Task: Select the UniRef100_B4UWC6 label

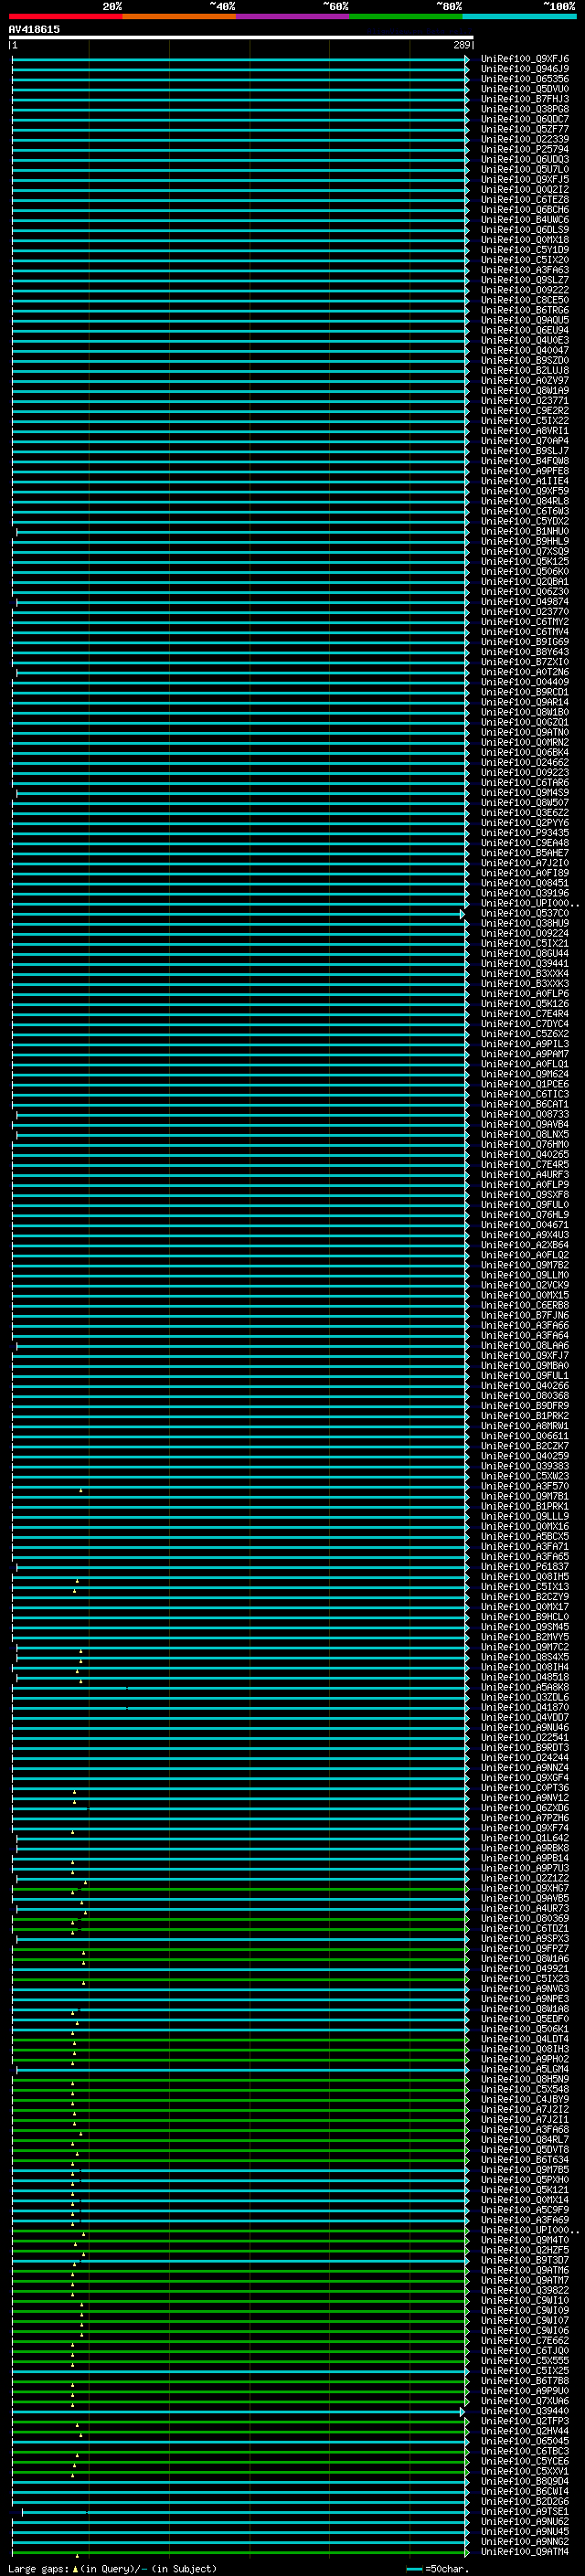Action: click(x=525, y=220)
